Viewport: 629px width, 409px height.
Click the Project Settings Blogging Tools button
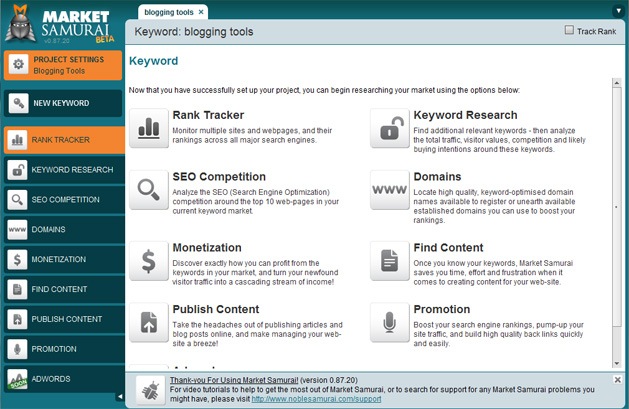pos(63,65)
